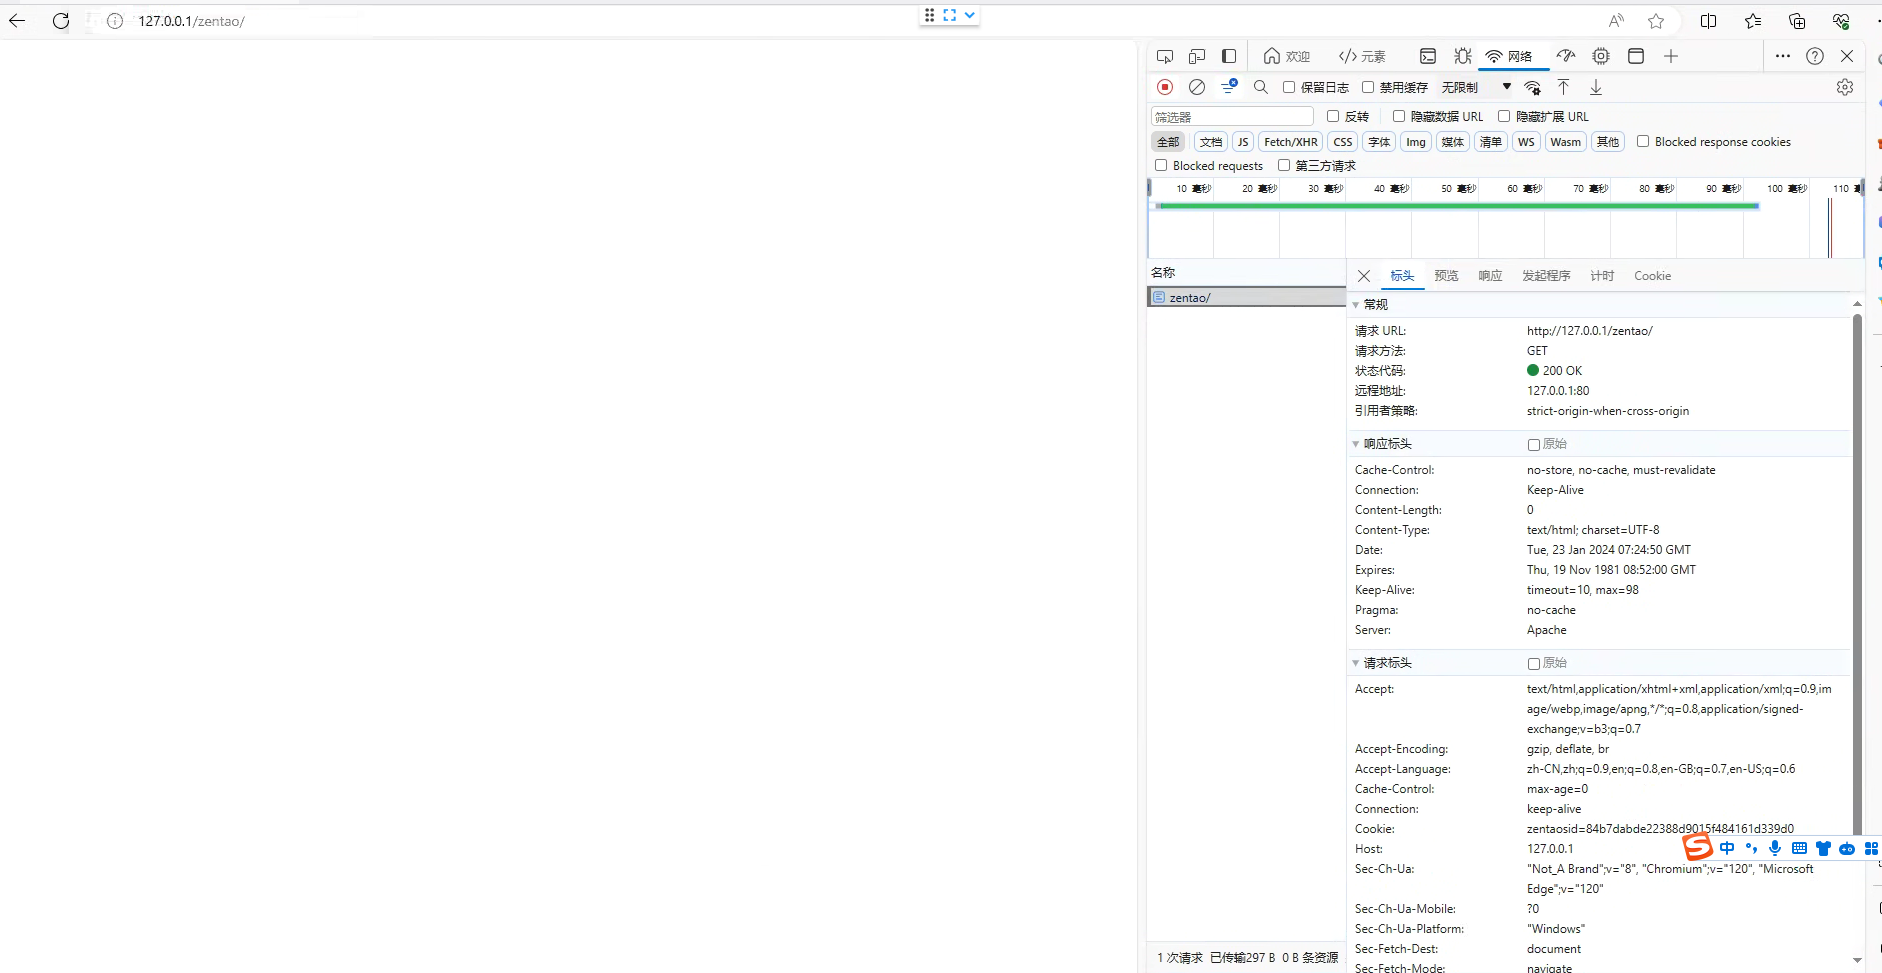Viewport: 1882px width, 973px height.
Task: Collapse the 响应标头 section
Action: pos(1357,443)
